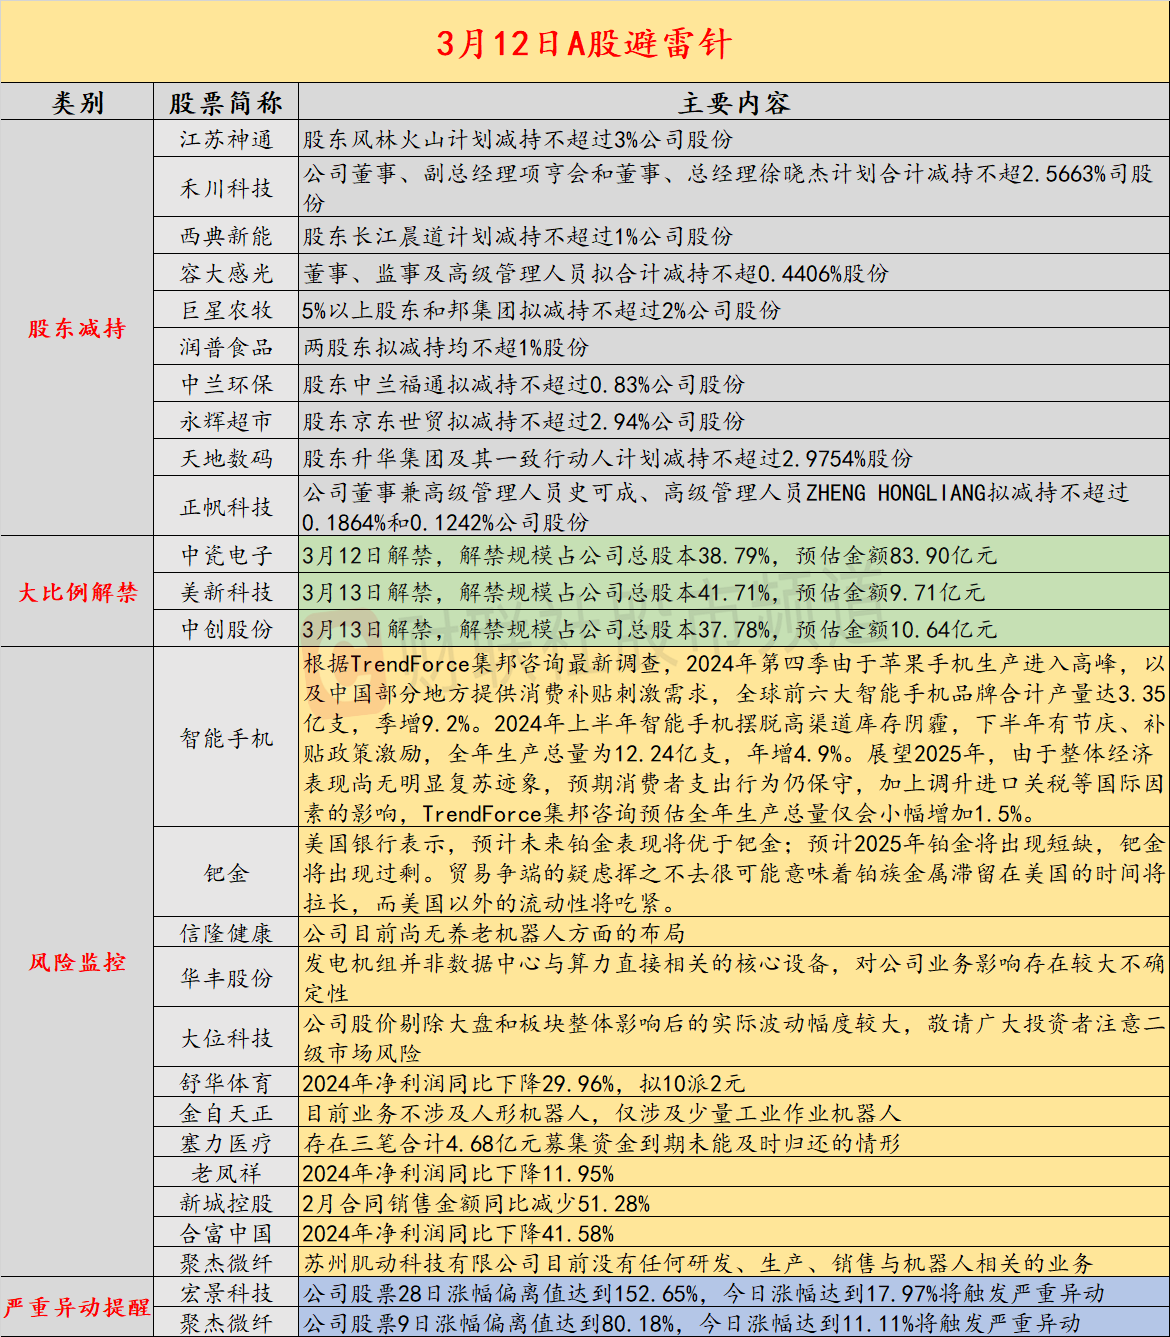Image resolution: width=1170 pixels, height=1337 pixels.
Task: Click the 禾川科技 content about 项亨会 and 徐晓杰
Action: [734, 188]
